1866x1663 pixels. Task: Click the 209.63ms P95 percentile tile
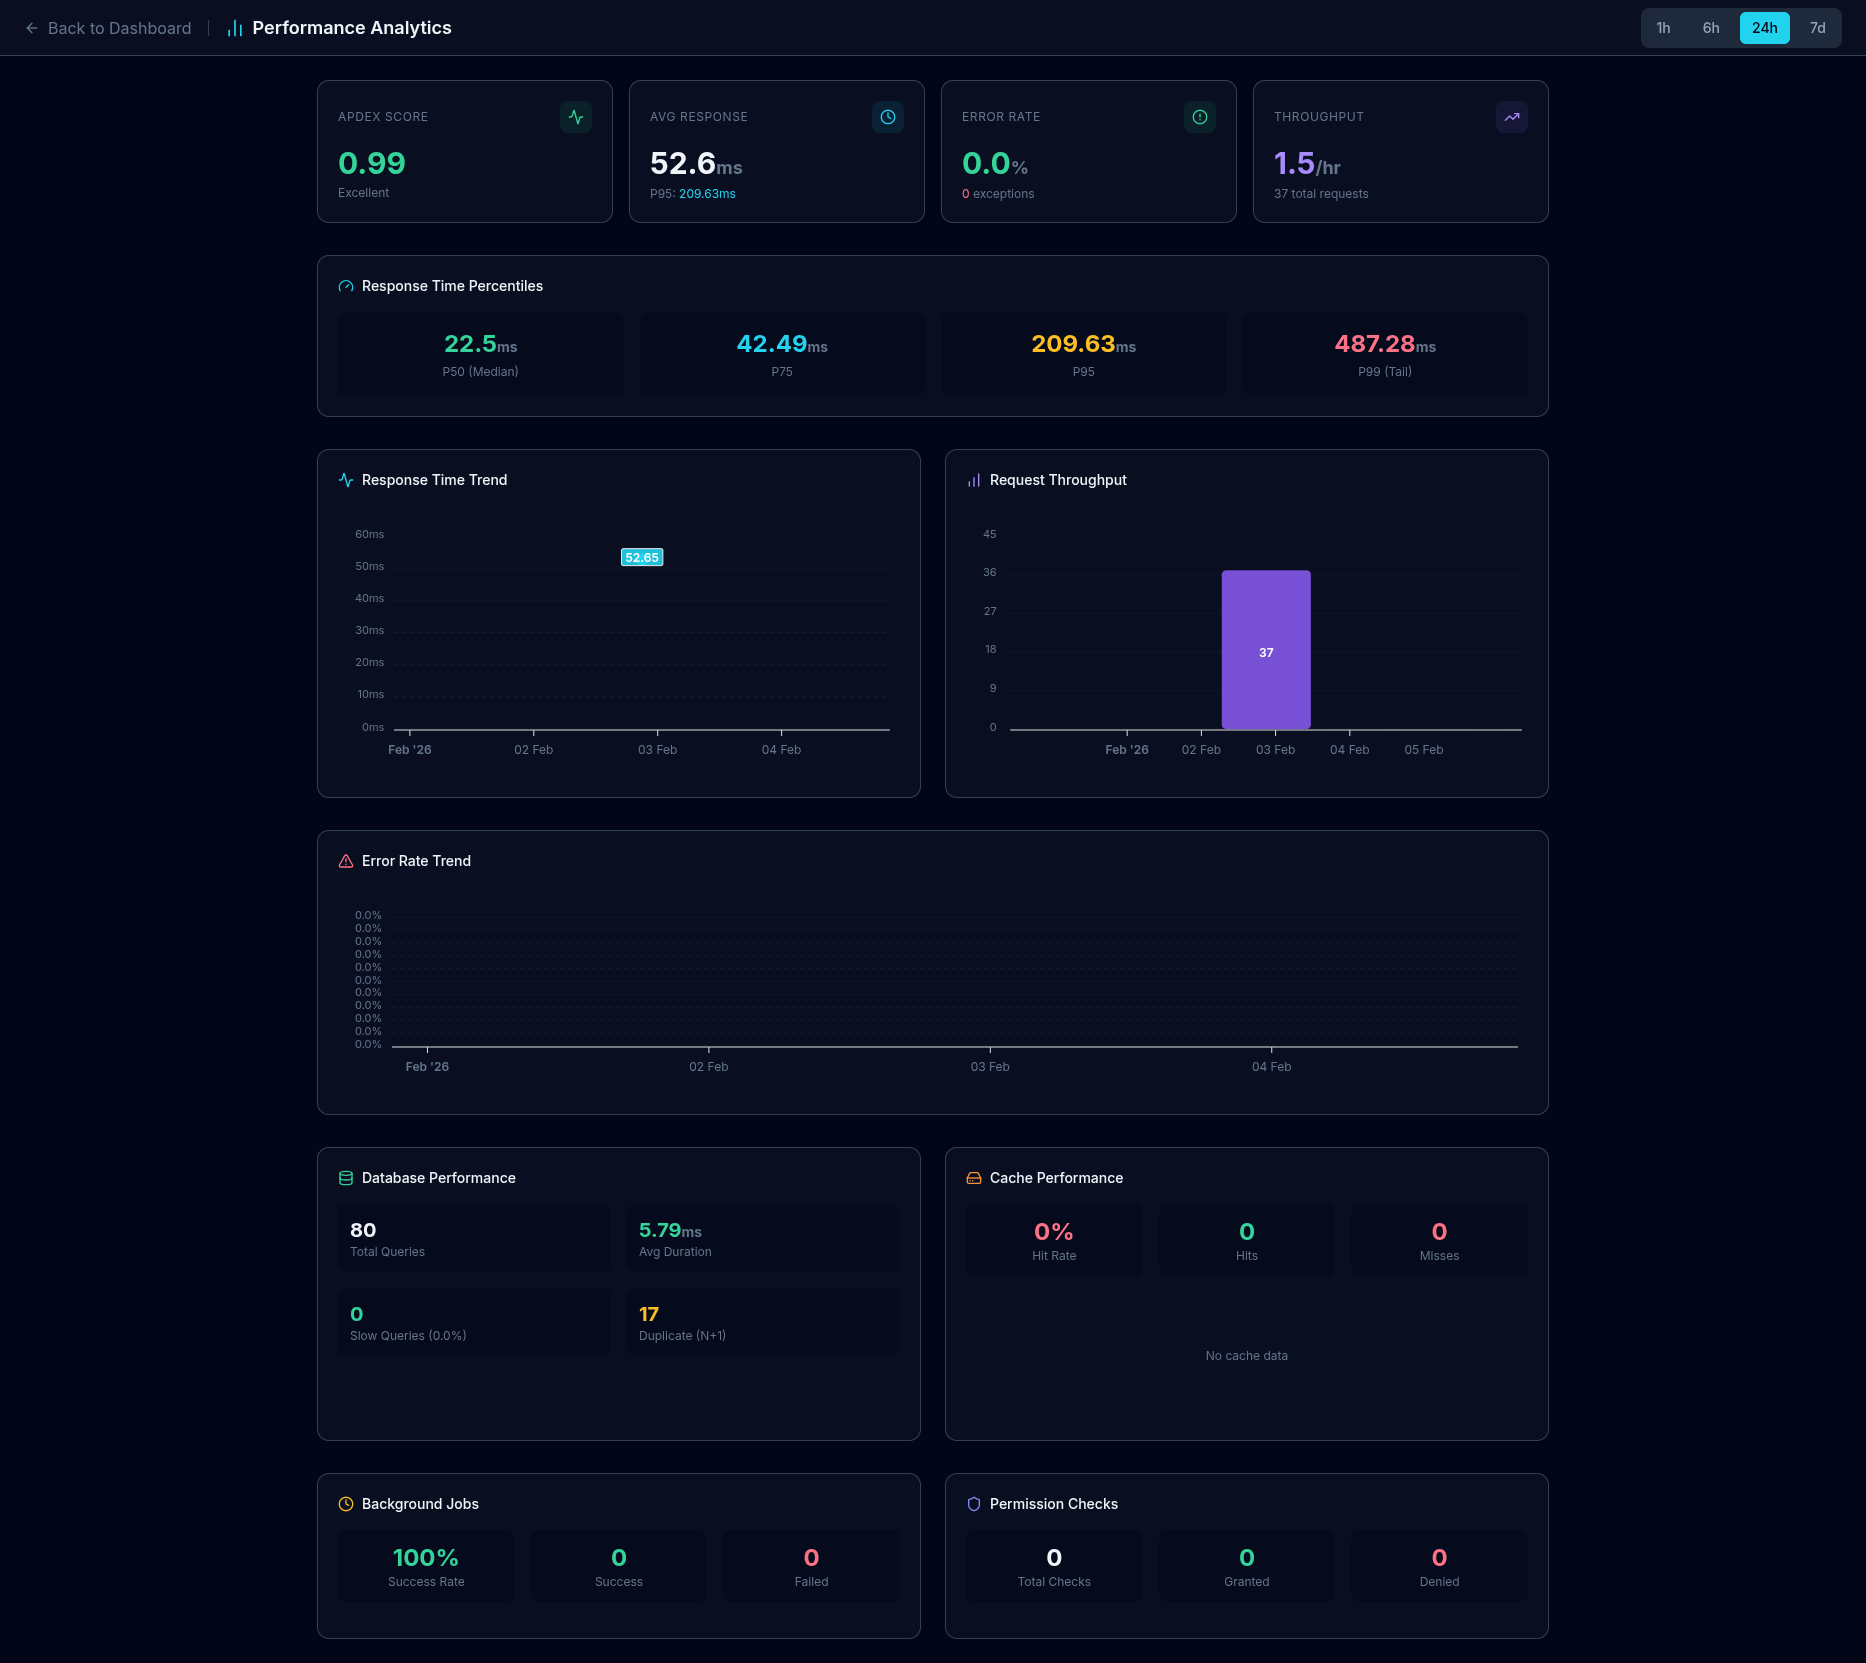click(1084, 354)
